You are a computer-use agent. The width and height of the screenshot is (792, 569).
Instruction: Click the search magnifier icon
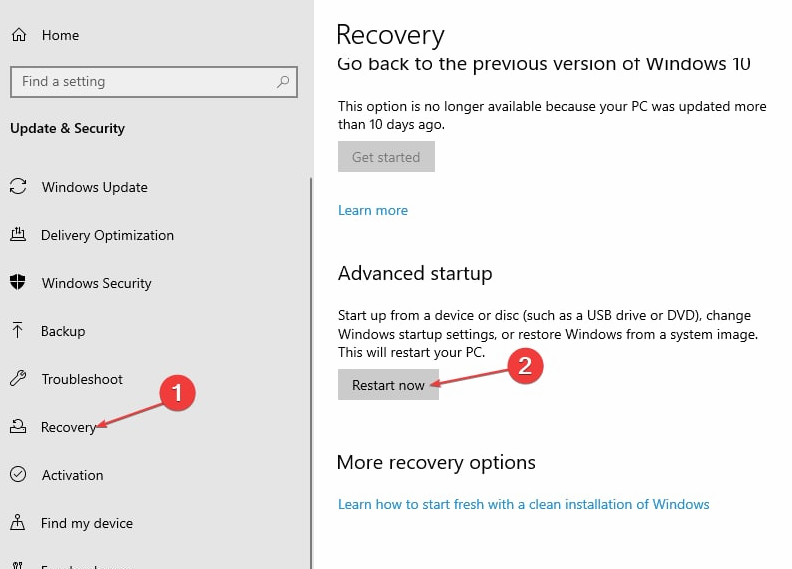(x=283, y=81)
